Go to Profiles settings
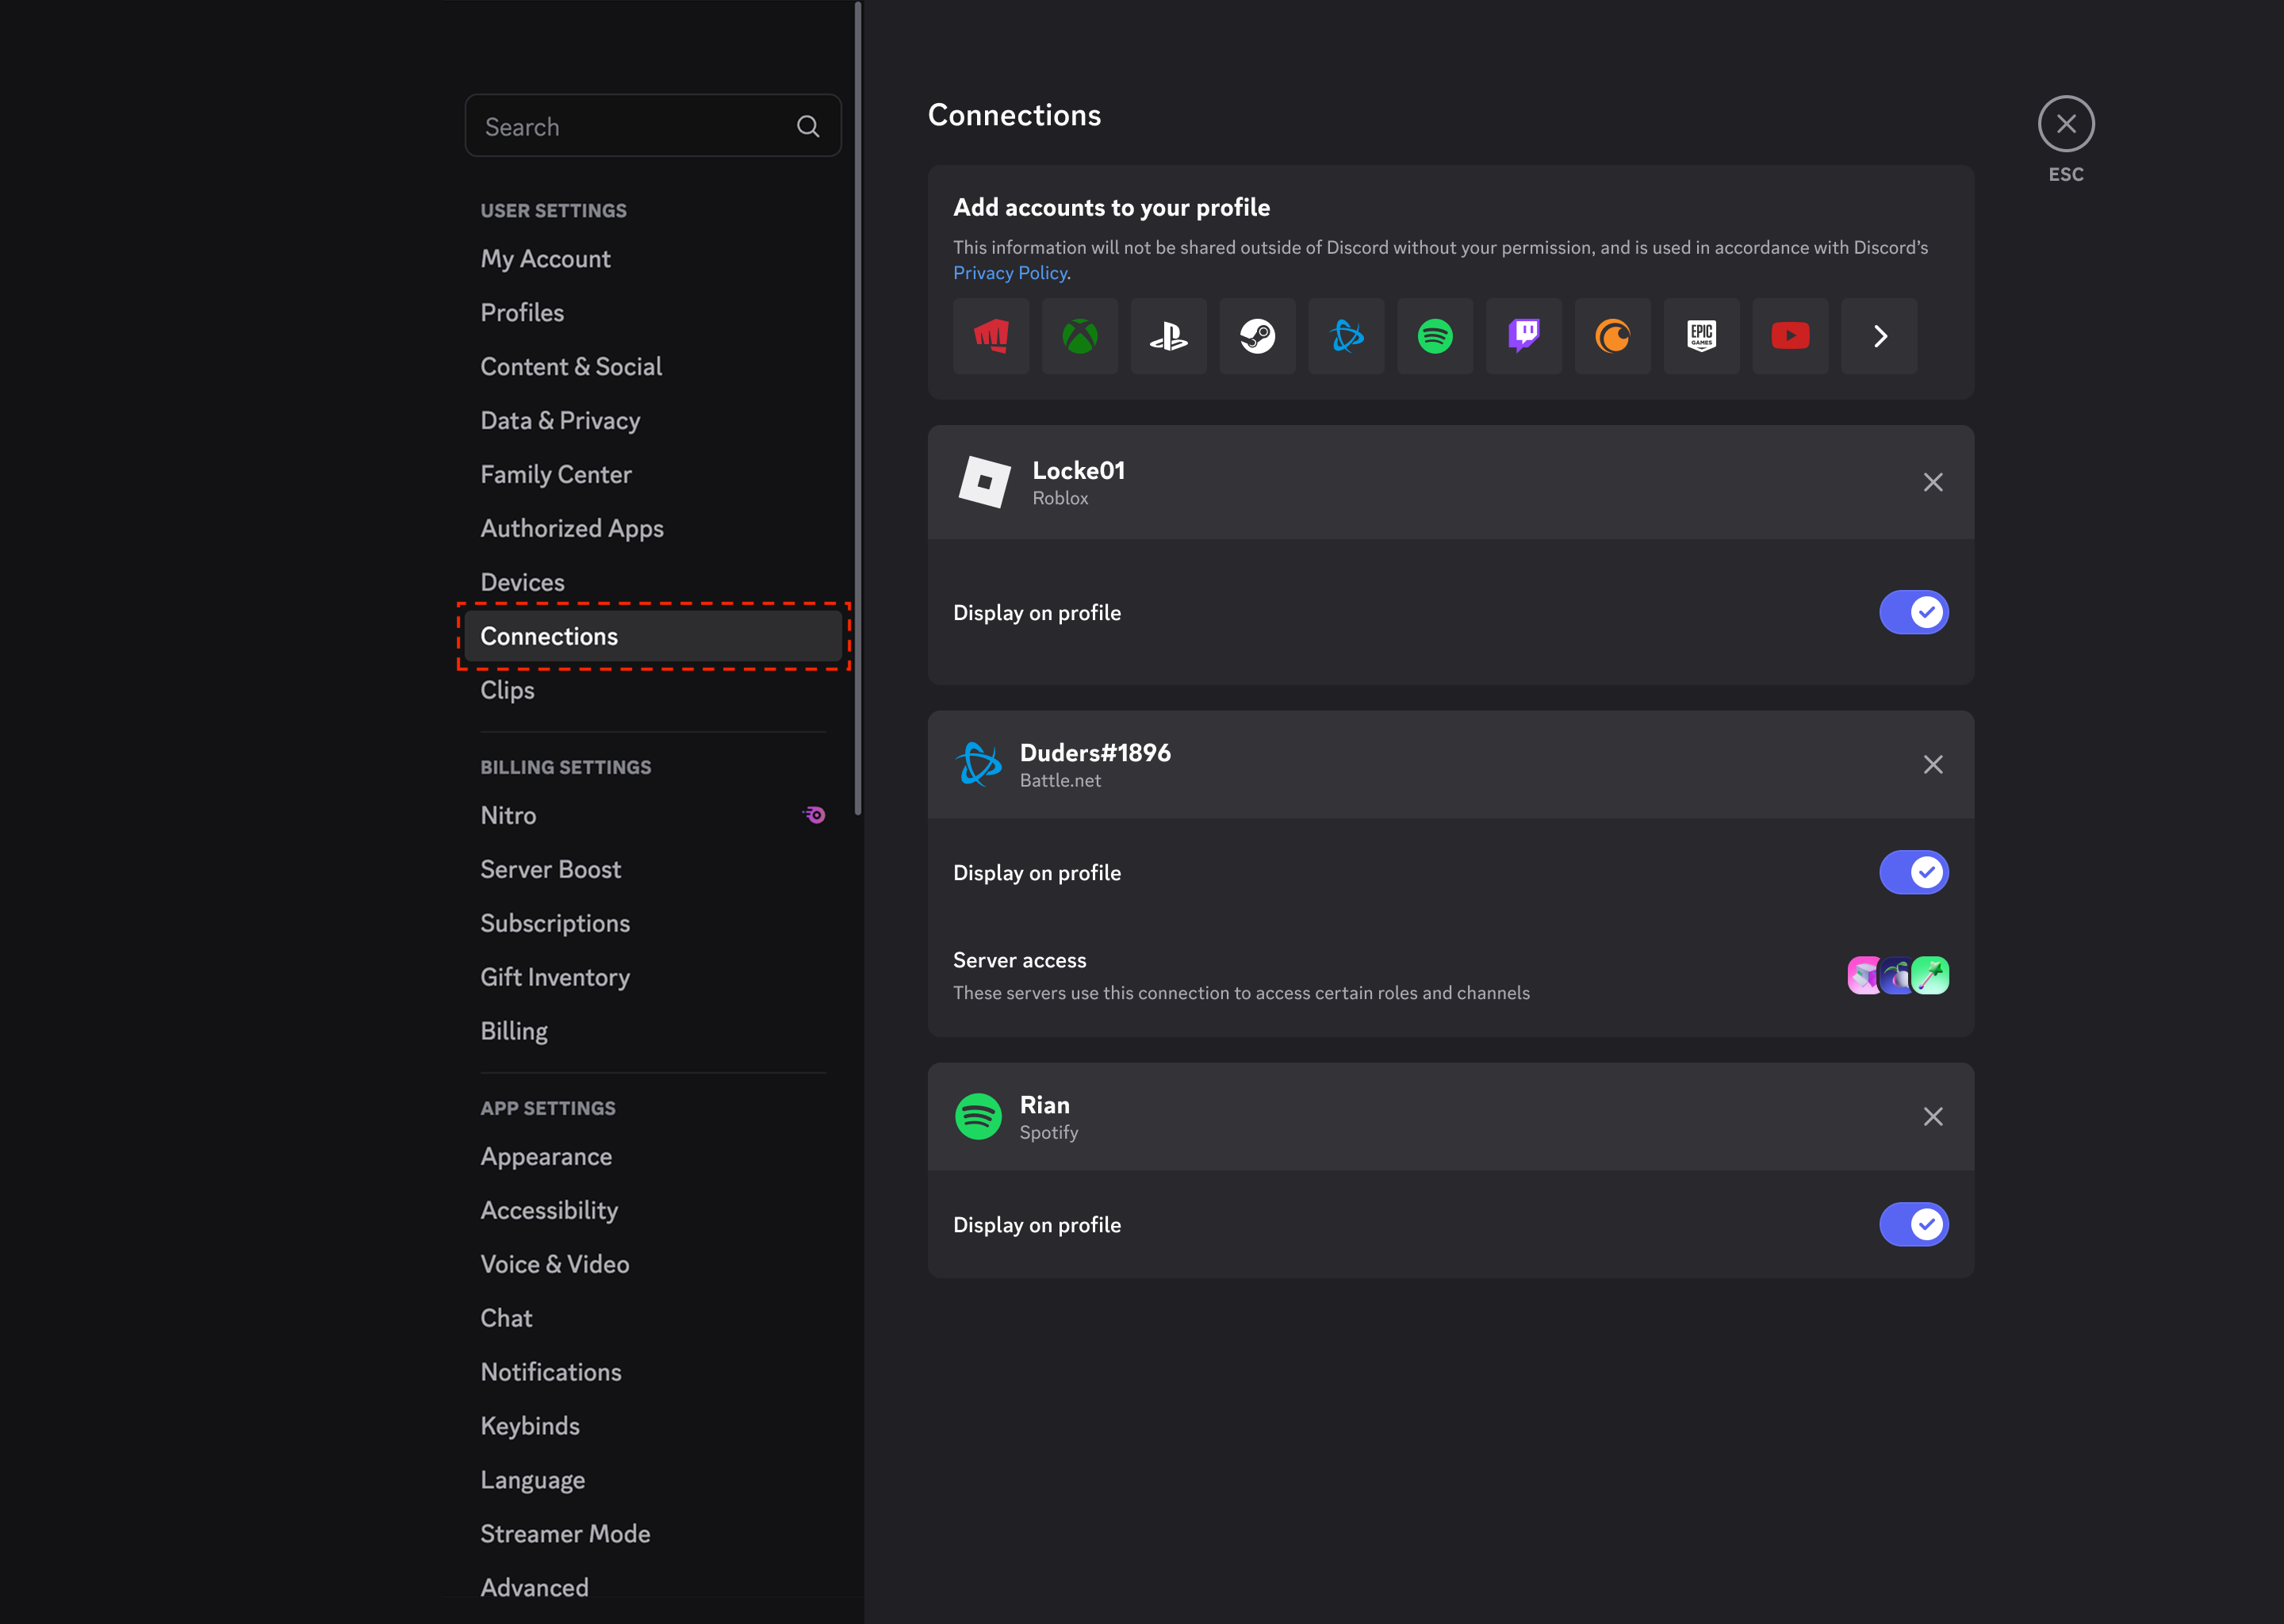Image resolution: width=2284 pixels, height=1624 pixels. [652, 313]
